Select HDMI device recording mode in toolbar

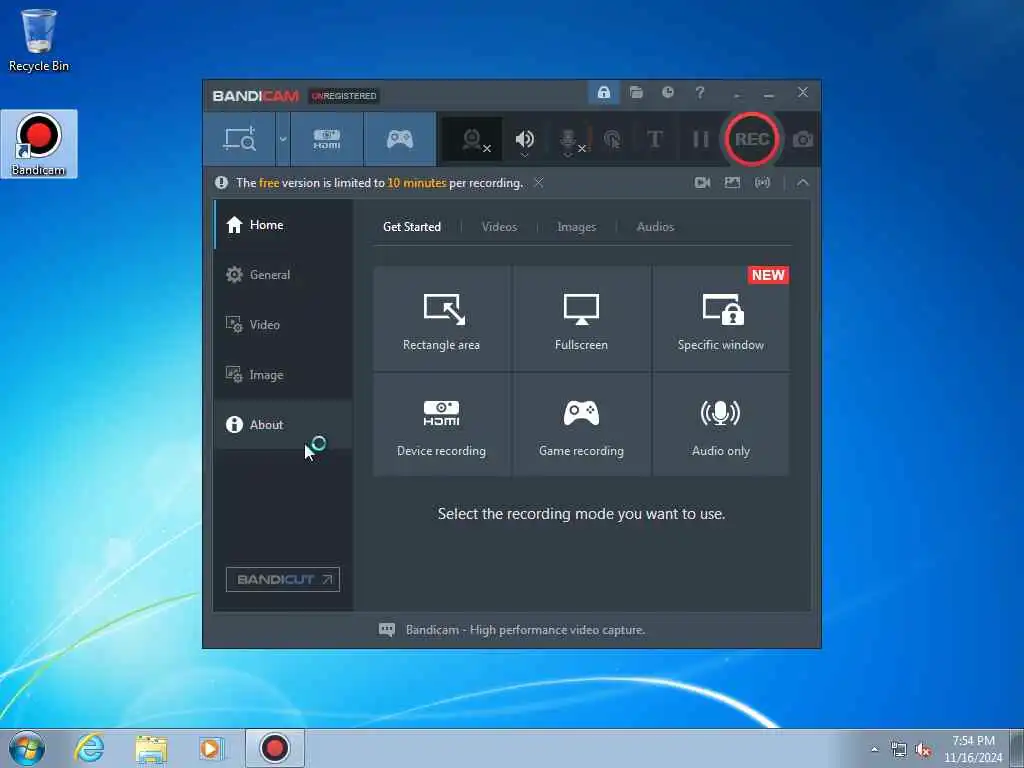[x=327, y=138]
